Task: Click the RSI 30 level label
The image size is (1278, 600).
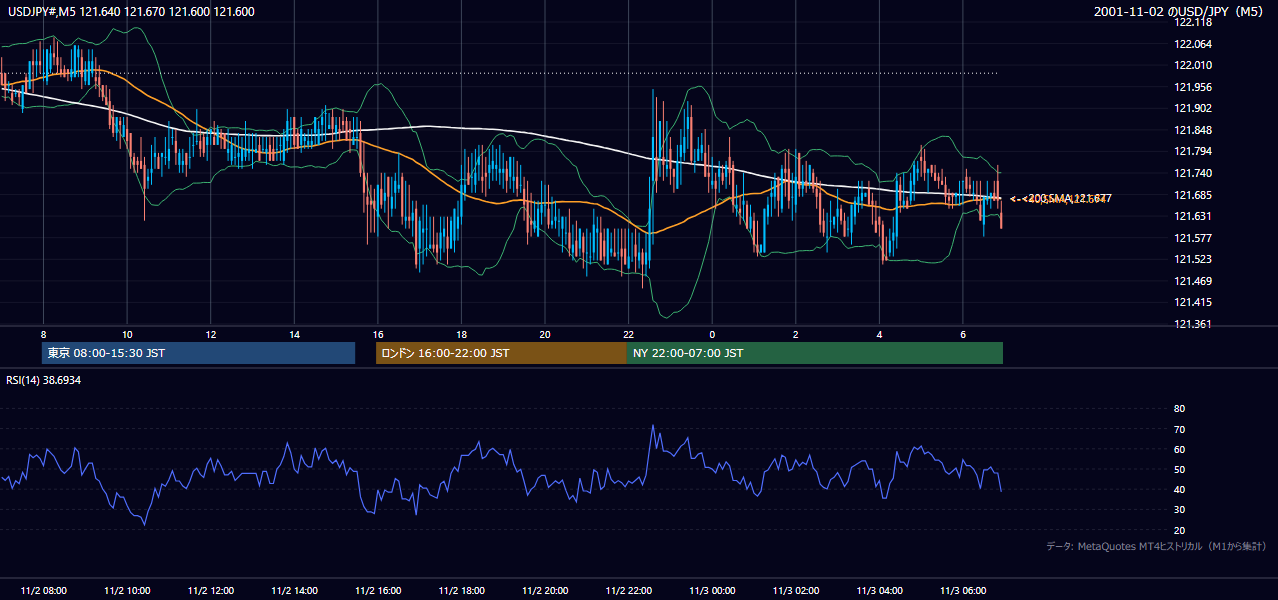Action: point(1179,510)
